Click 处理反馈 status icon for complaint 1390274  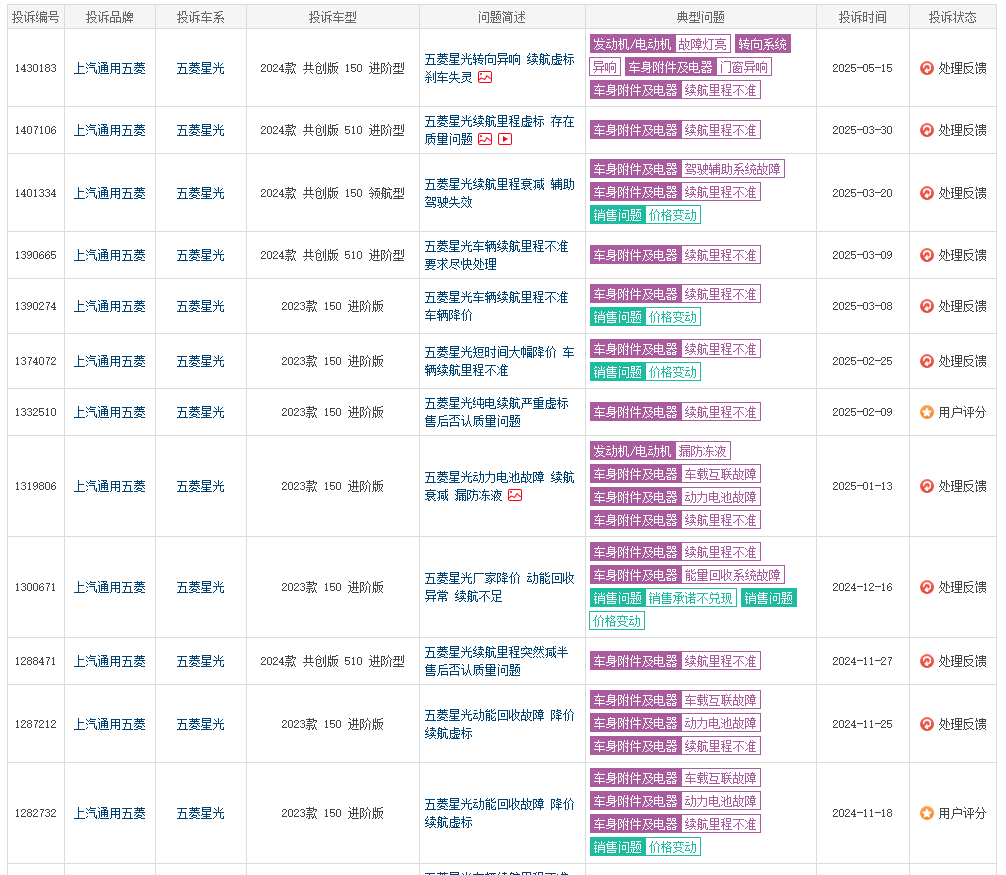coord(926,306)
